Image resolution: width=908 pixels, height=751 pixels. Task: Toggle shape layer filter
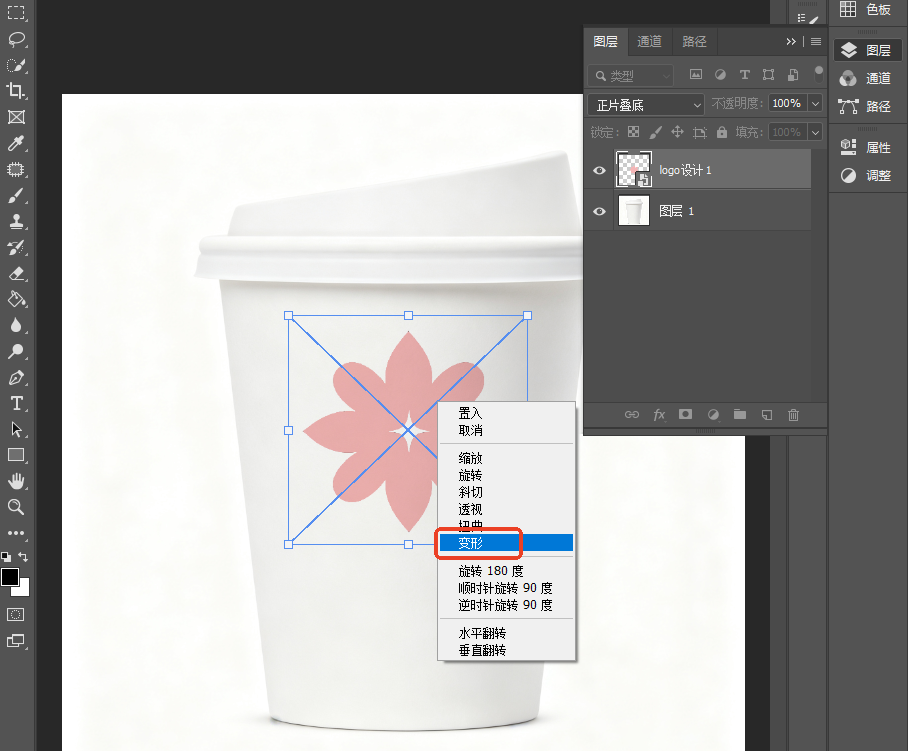(768, 75)
